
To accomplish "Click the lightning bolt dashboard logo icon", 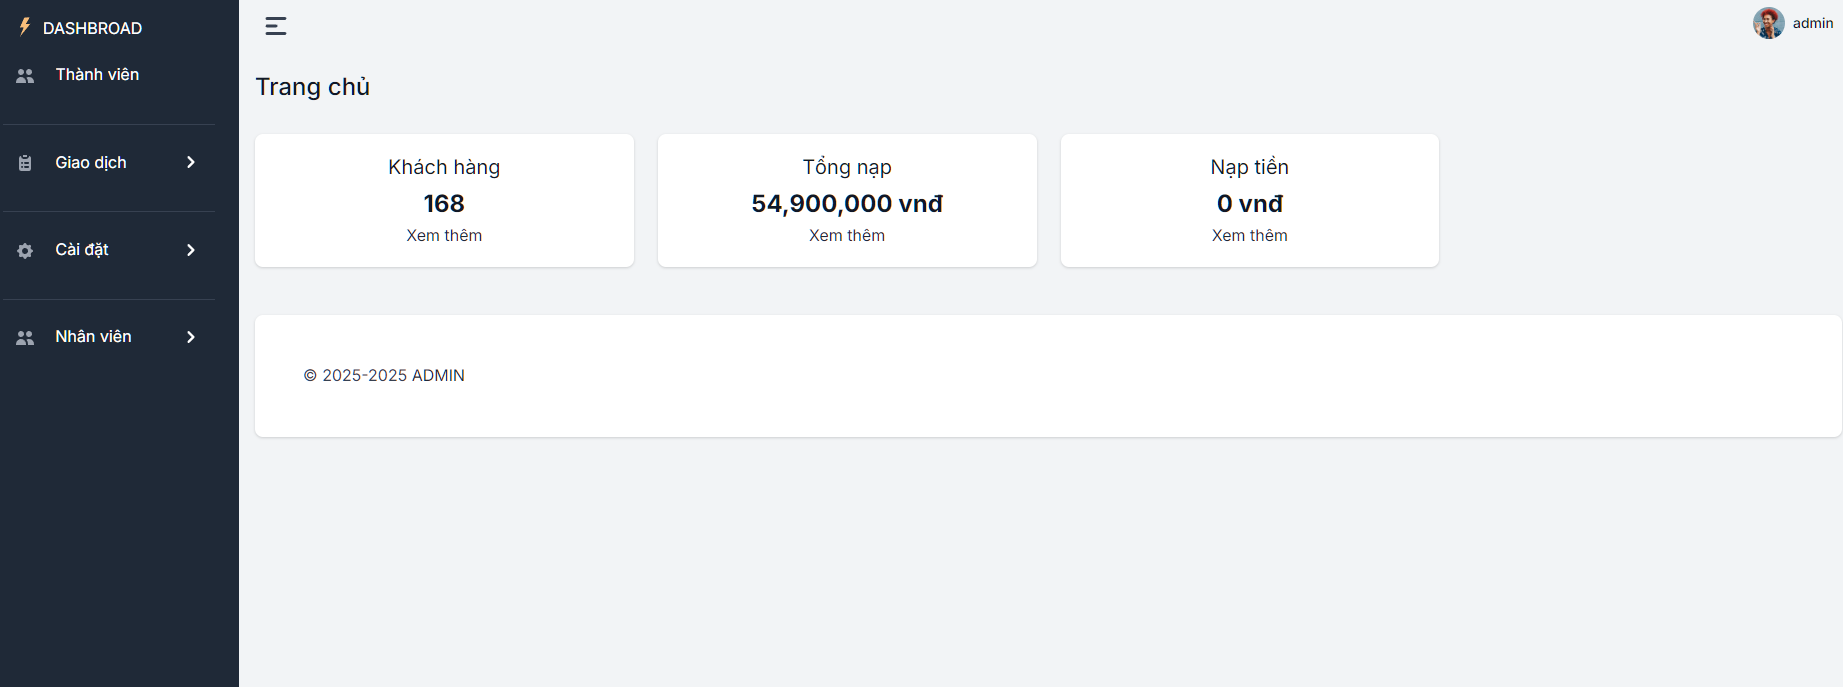I will (25, 27).
